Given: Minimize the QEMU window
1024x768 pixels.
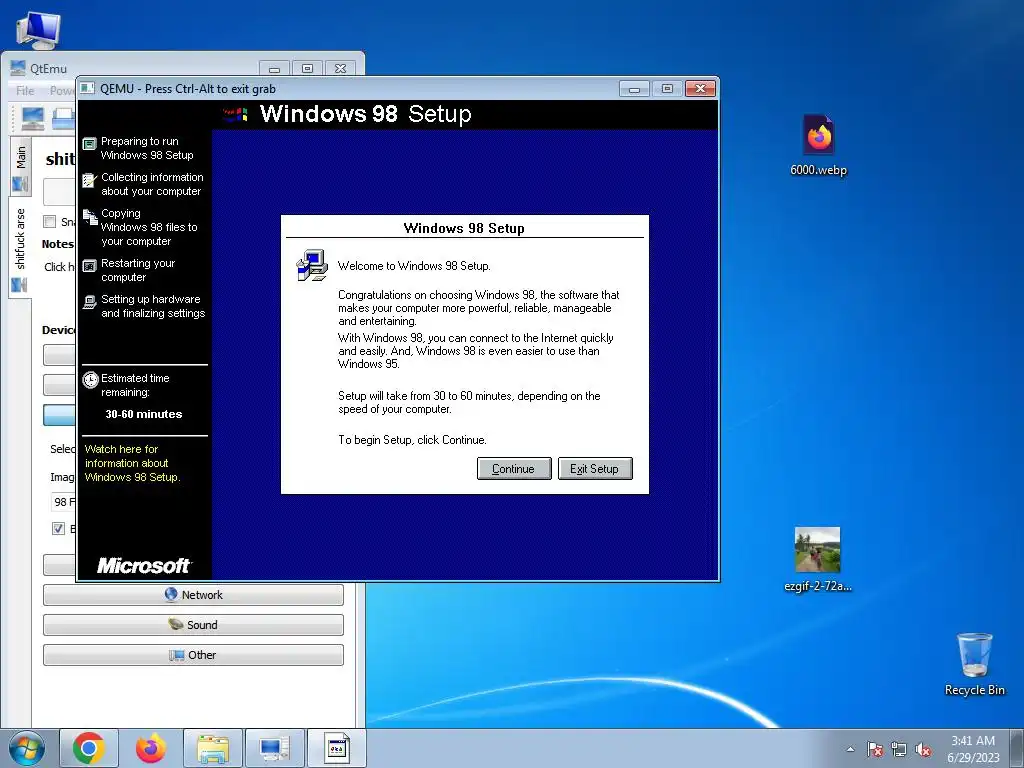Looking at the screenshot, I should pyautogui.click(x=634, y=89).
